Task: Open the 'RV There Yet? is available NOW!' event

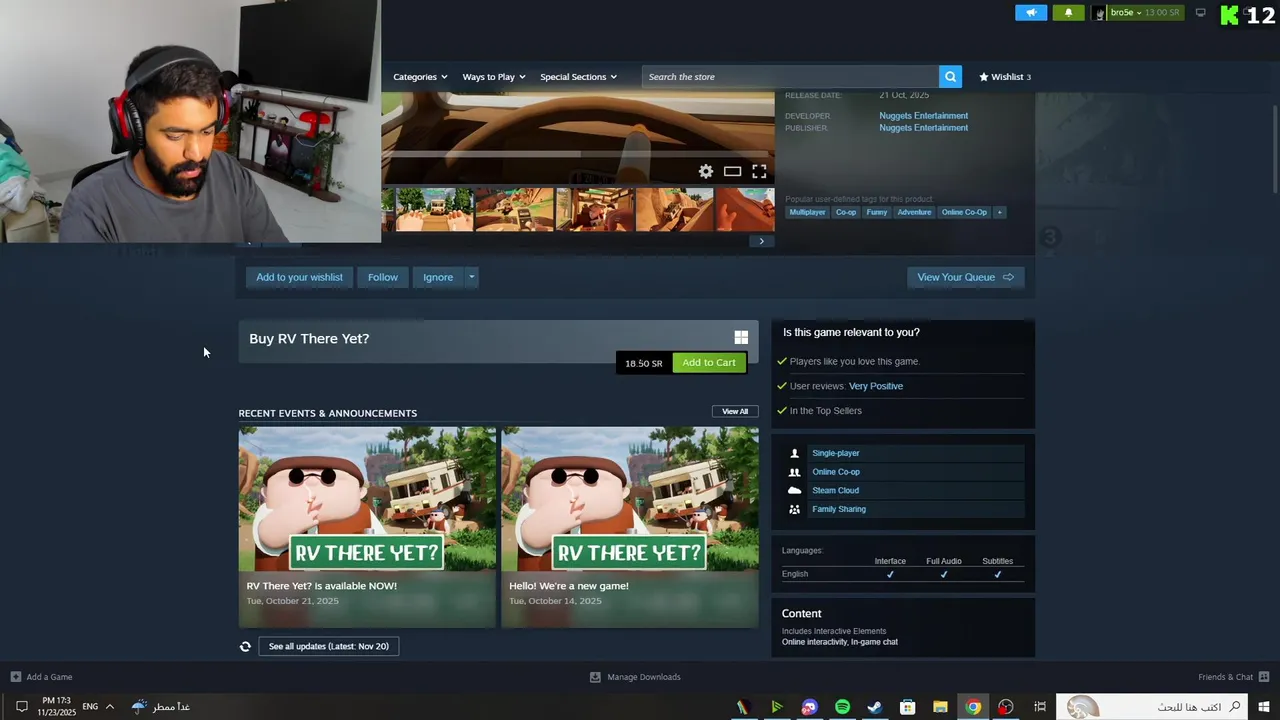Action: coord(367,527)
